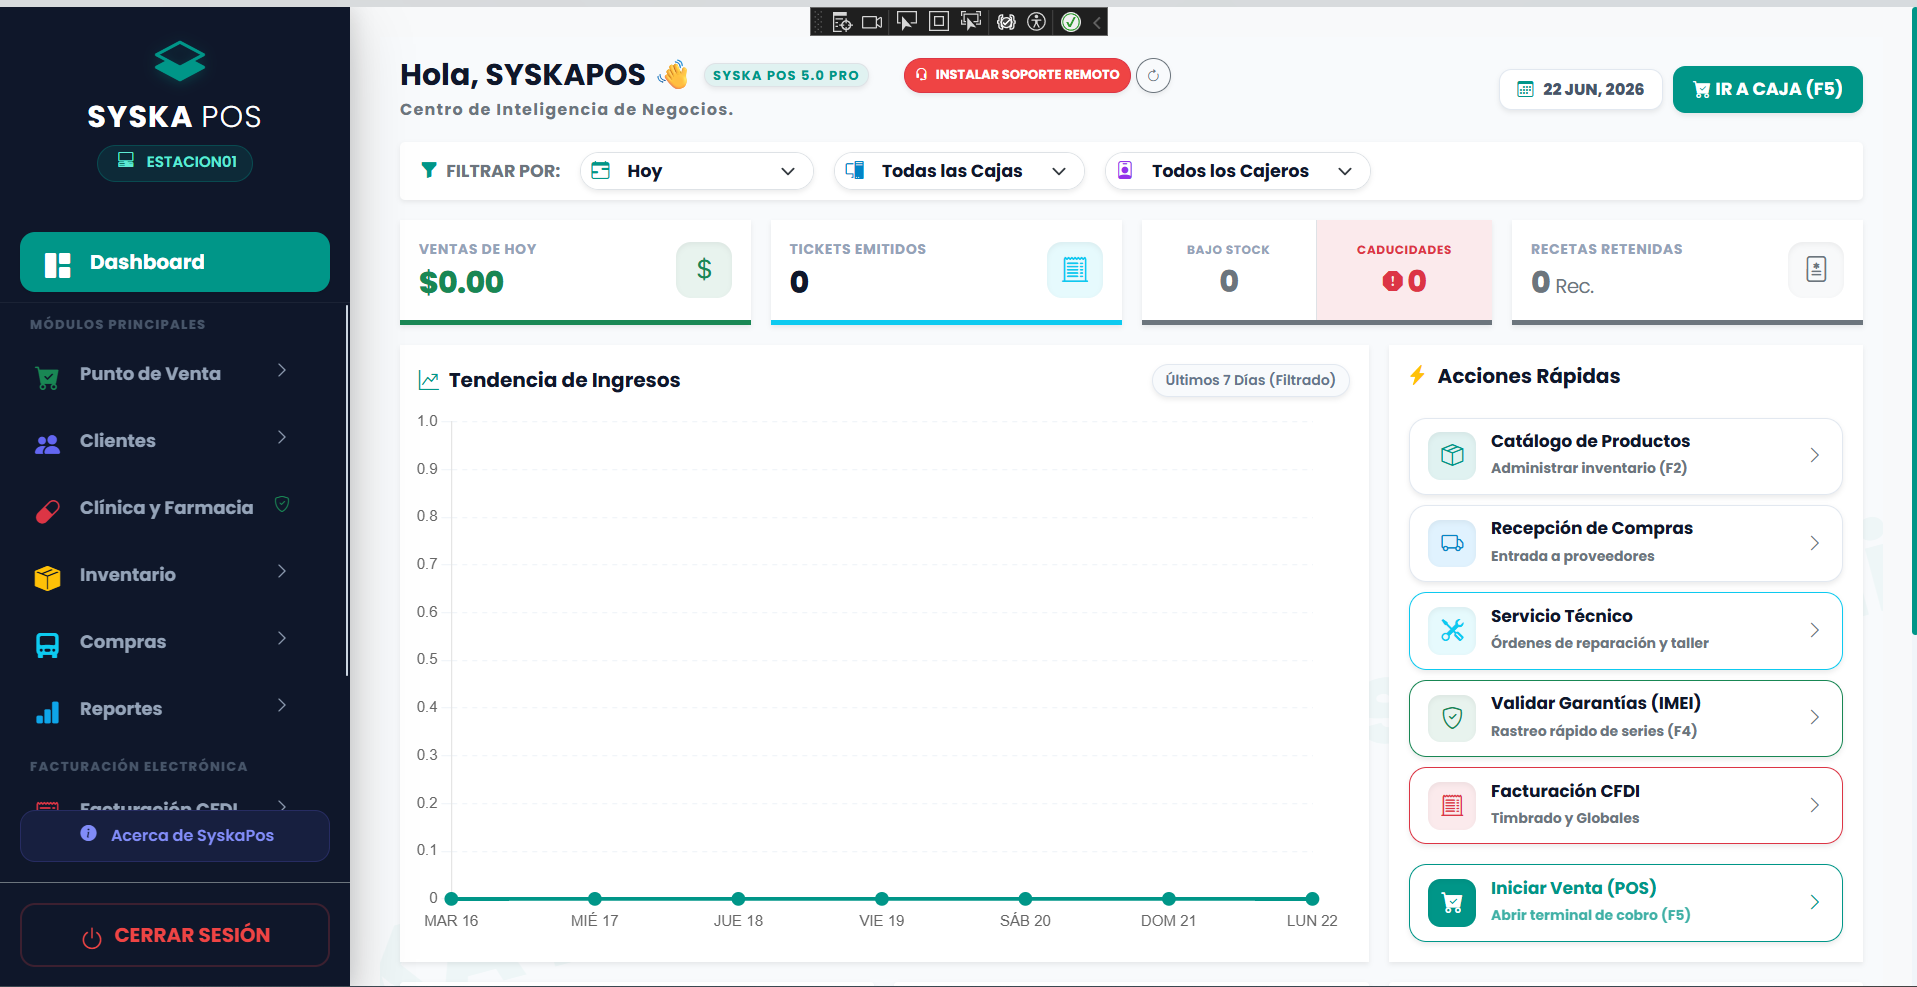Click Últimos 7 Días (Filtrado) pill

[1250, 380]
